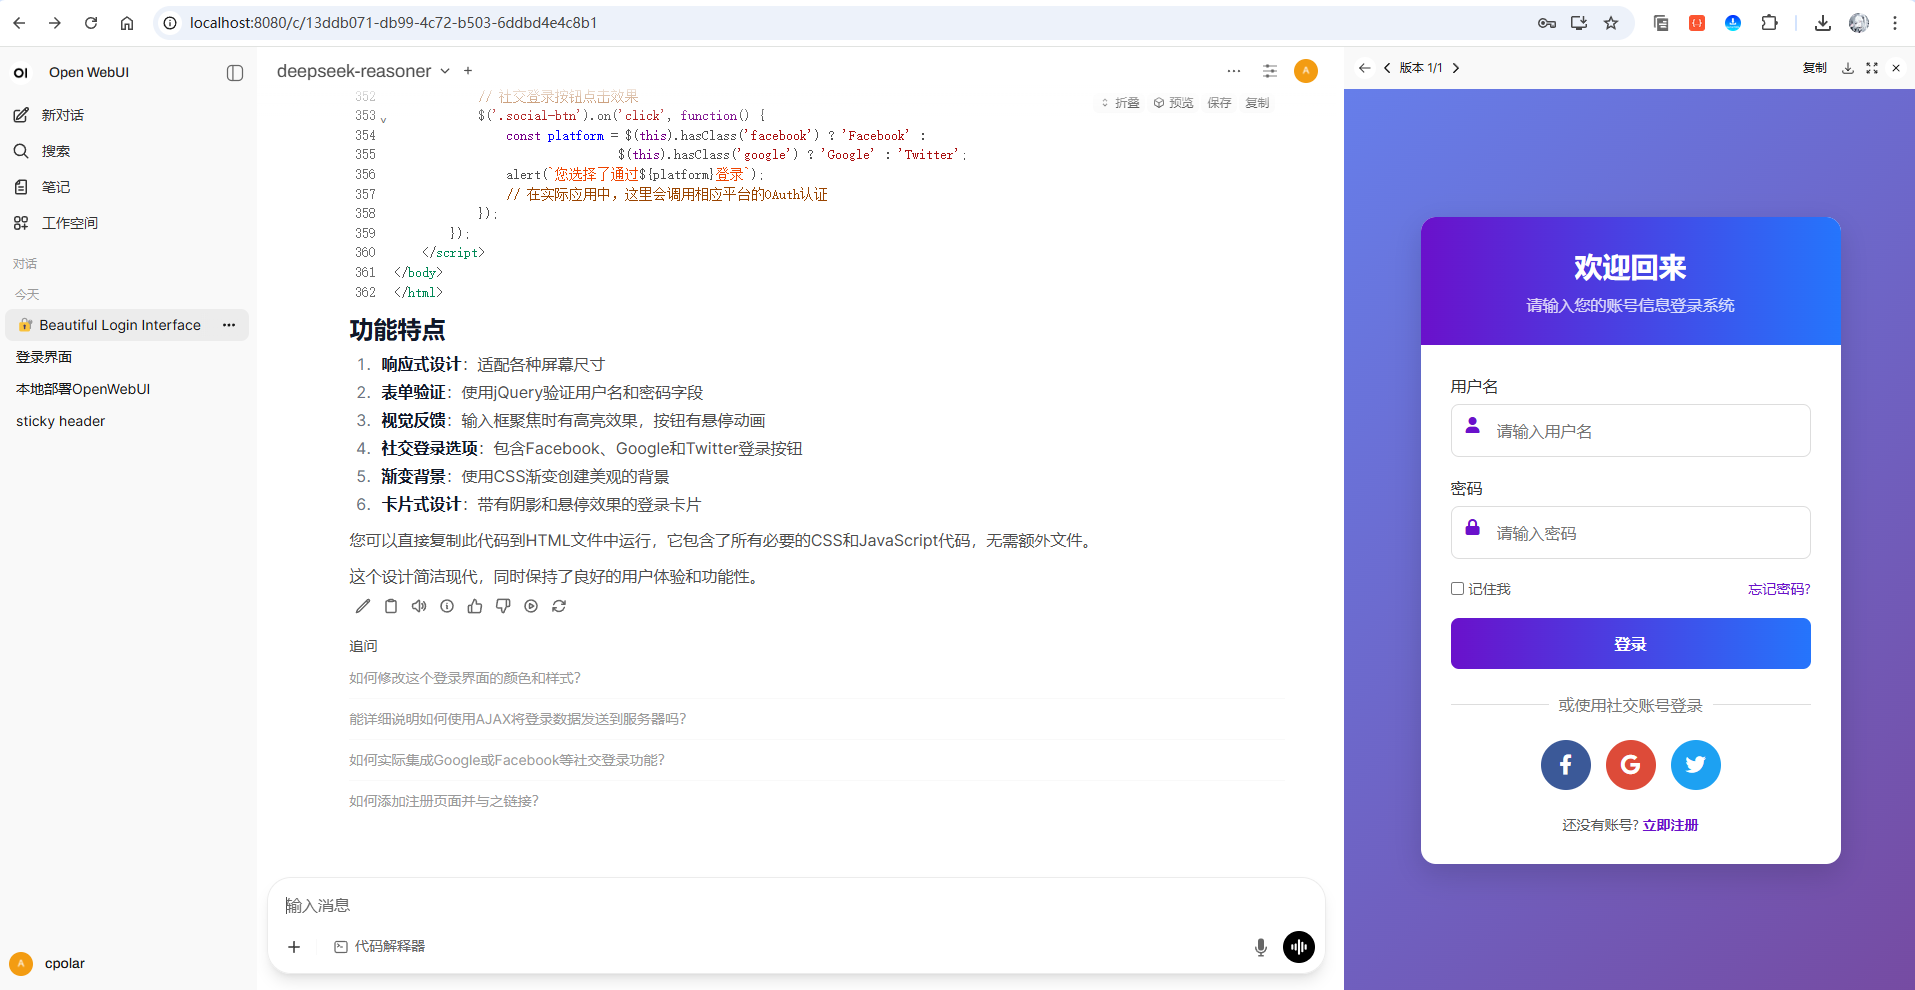Screen dimensions: 1915x990
Task: Open the cpolar user menu at bottom
Action: 48,964
